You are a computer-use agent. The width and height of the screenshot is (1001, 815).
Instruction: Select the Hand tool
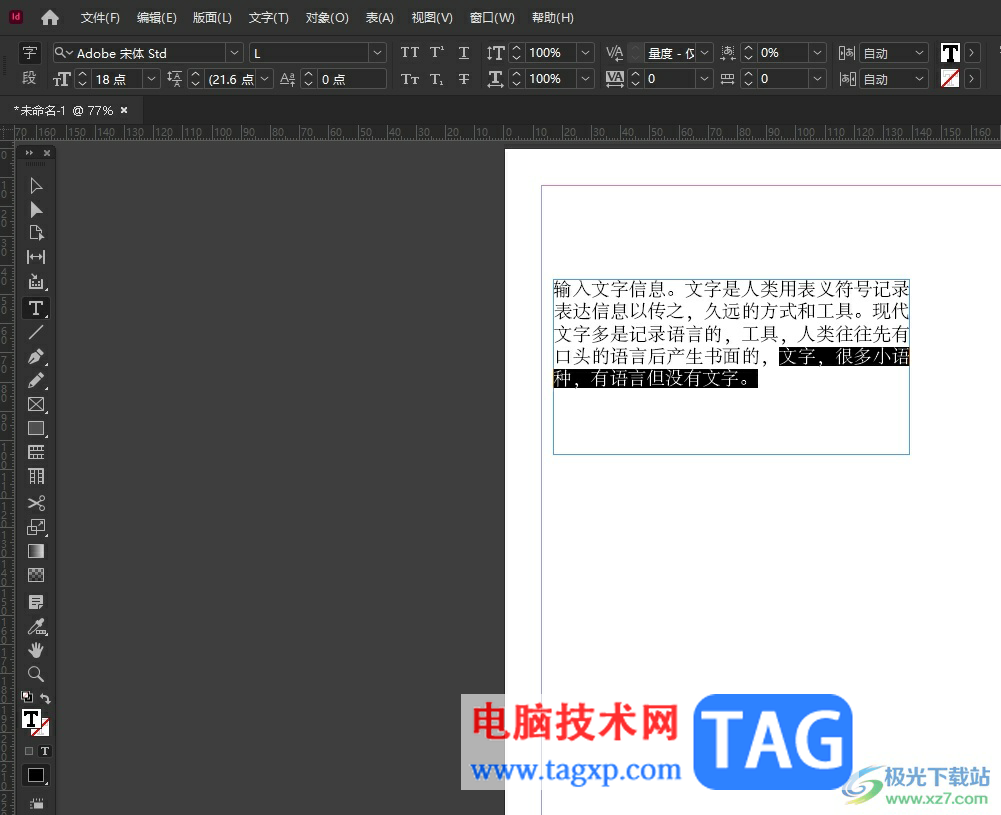coord(36,650)
